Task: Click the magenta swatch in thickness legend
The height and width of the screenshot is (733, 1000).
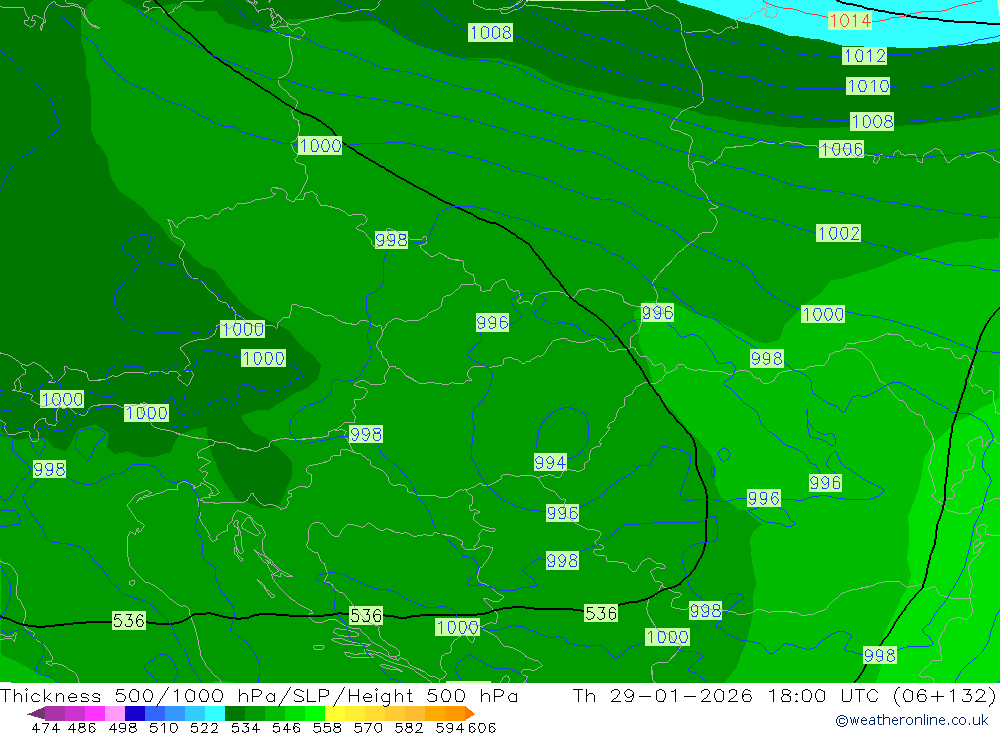Action: pyautogui.click(x=95, y=713)
